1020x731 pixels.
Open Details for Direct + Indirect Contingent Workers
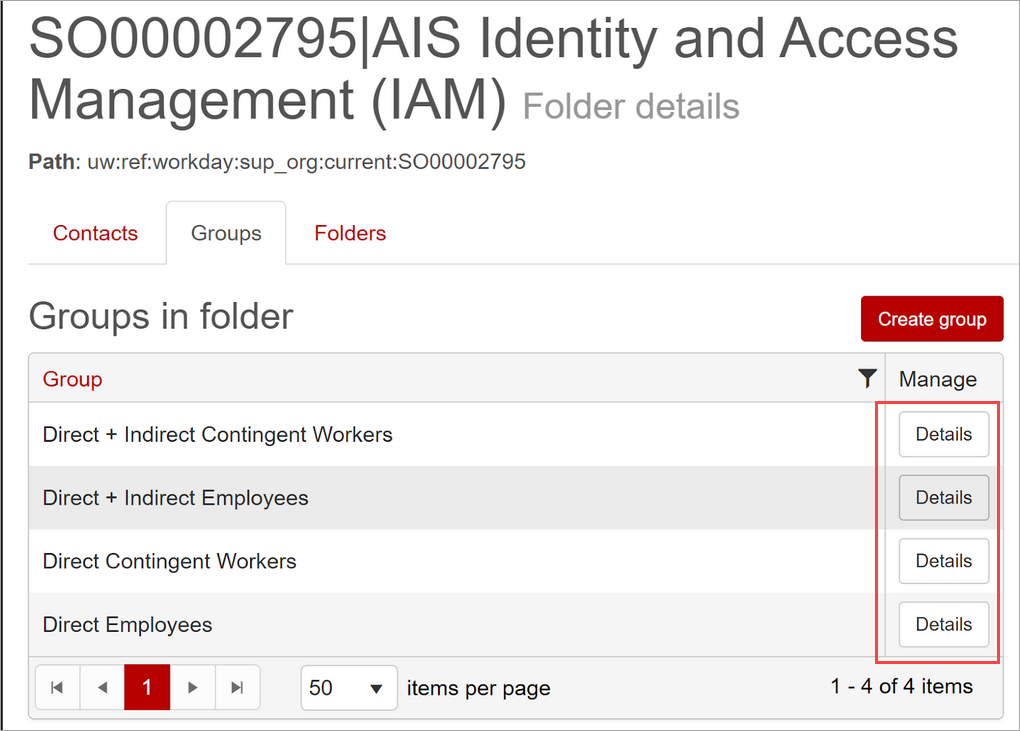(x=944, y=434)
